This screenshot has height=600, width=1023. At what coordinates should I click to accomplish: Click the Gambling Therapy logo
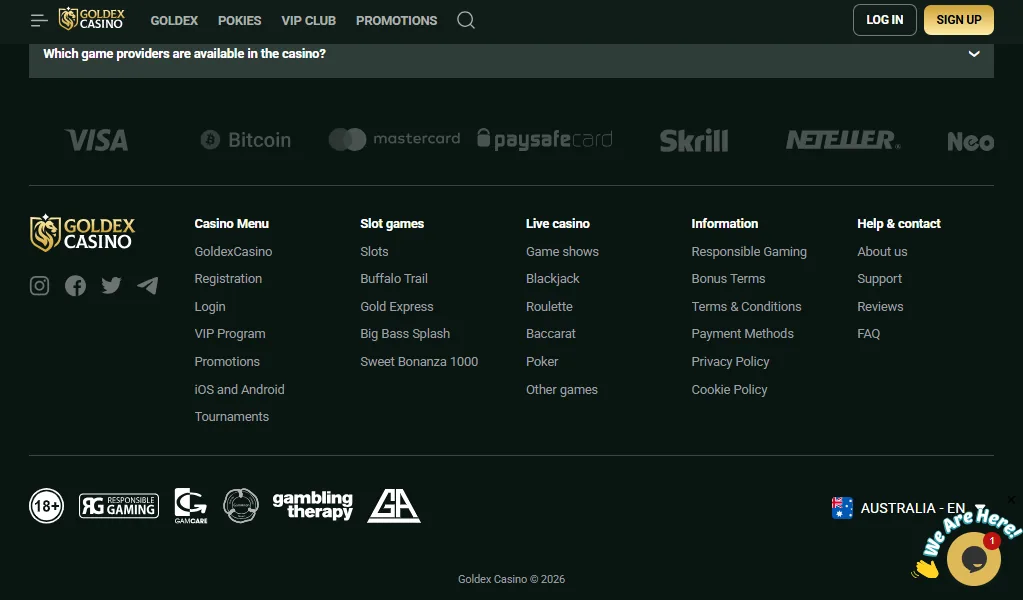point(313,505)
